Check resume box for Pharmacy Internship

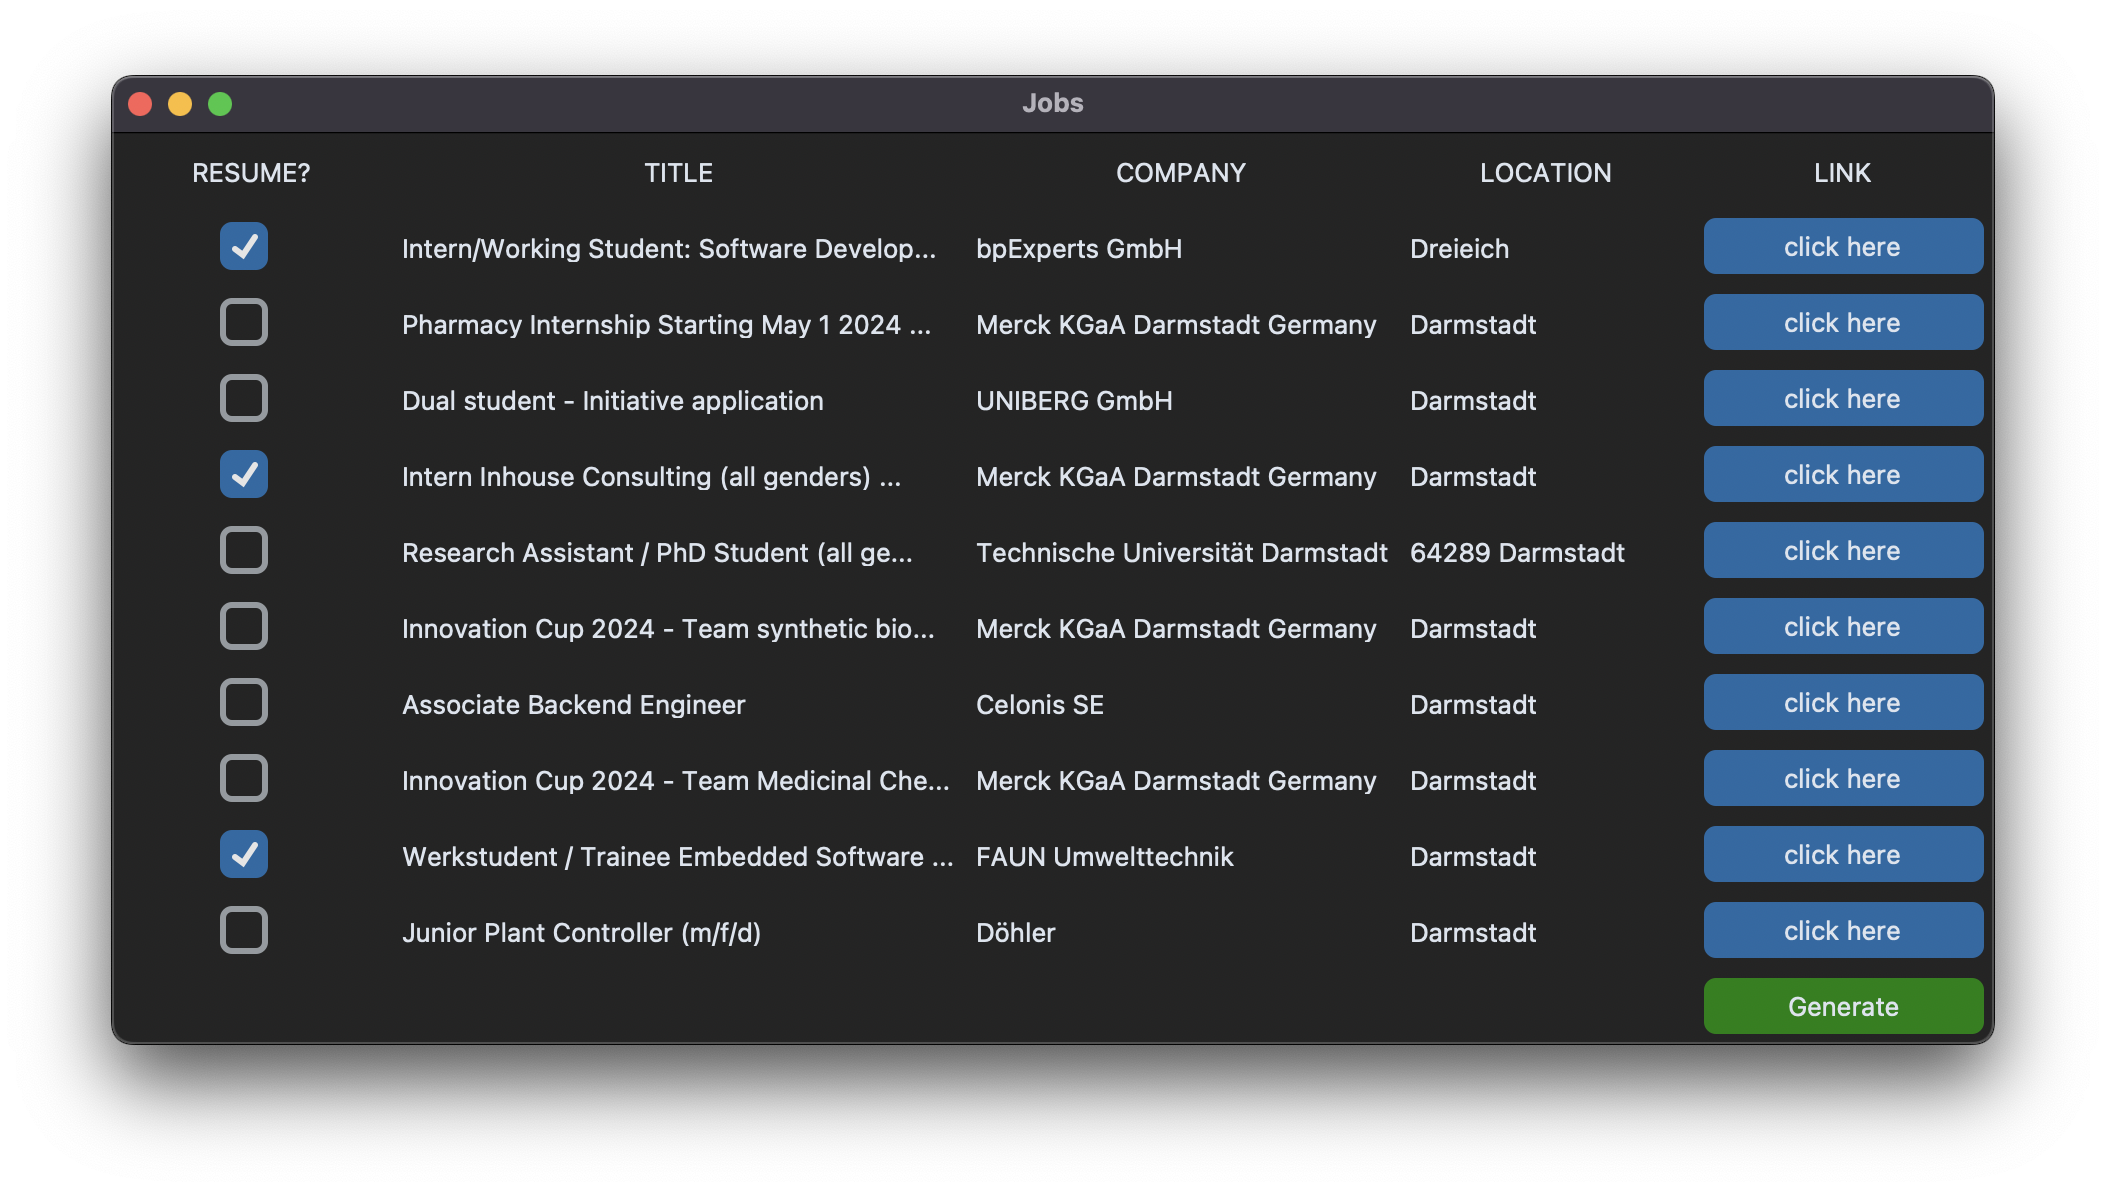244,322
